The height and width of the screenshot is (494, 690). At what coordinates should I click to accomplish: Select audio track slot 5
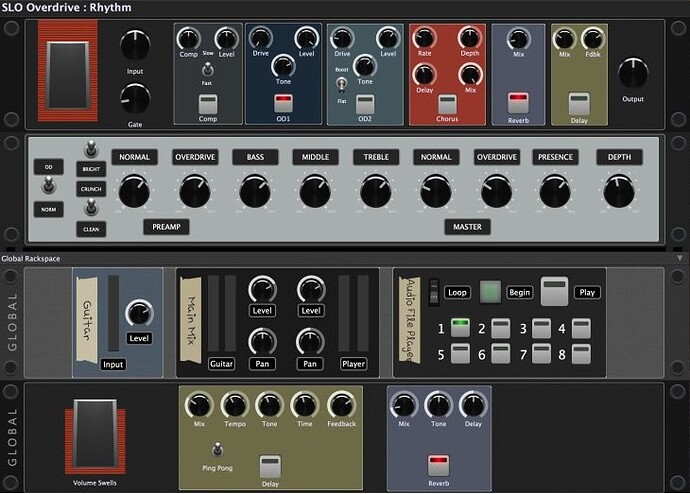coord(460,354)
